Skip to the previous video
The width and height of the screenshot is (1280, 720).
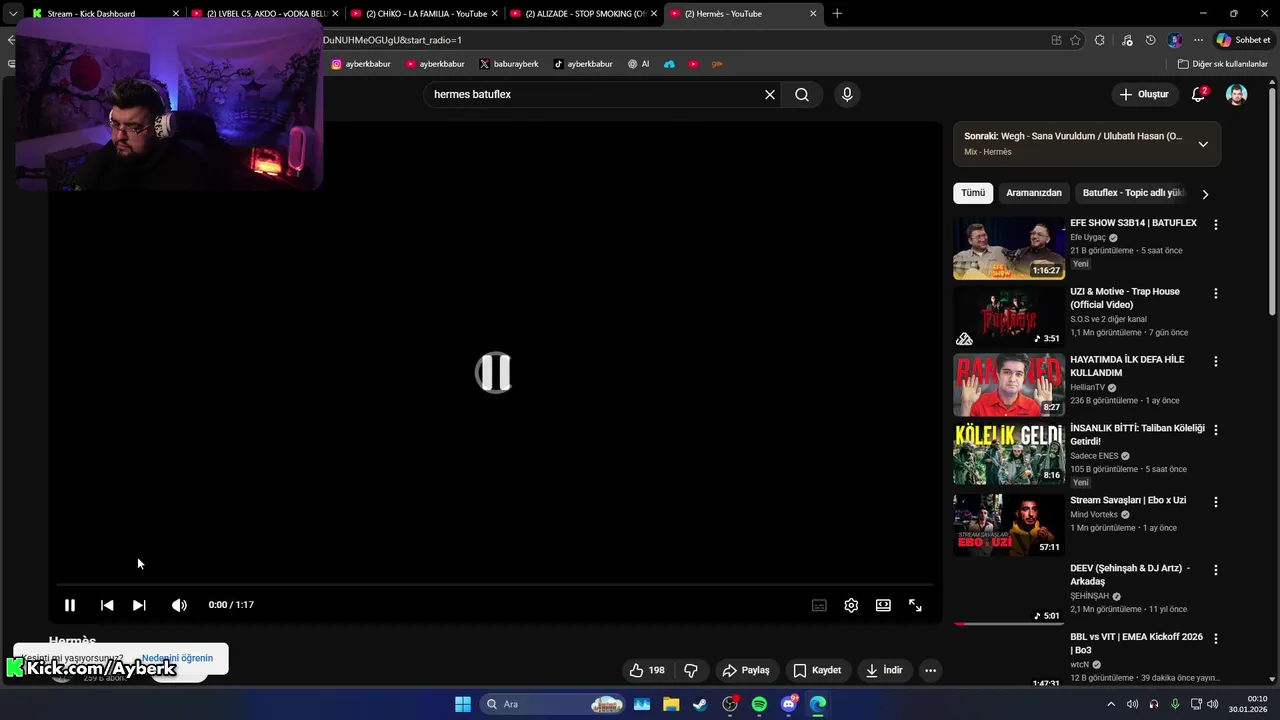pyautogui.click(x=107, y=605)
